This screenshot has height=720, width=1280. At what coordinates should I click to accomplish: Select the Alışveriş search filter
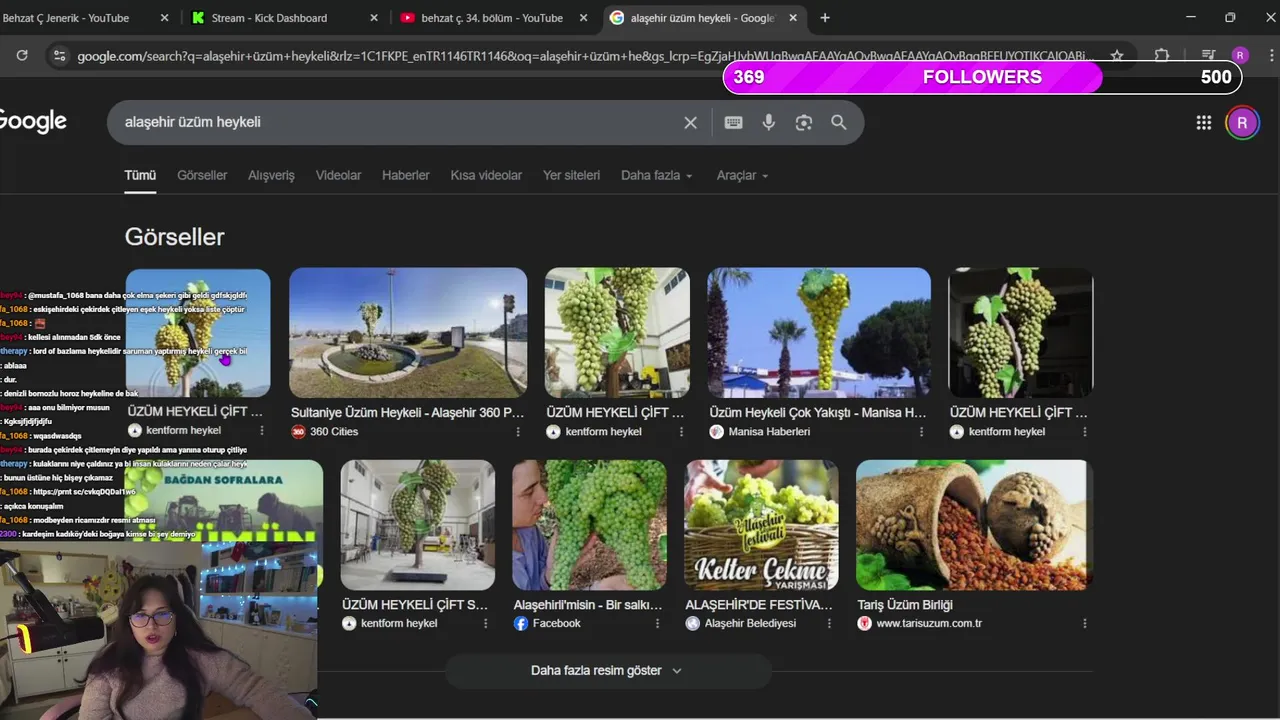click(x=271, y=175)
